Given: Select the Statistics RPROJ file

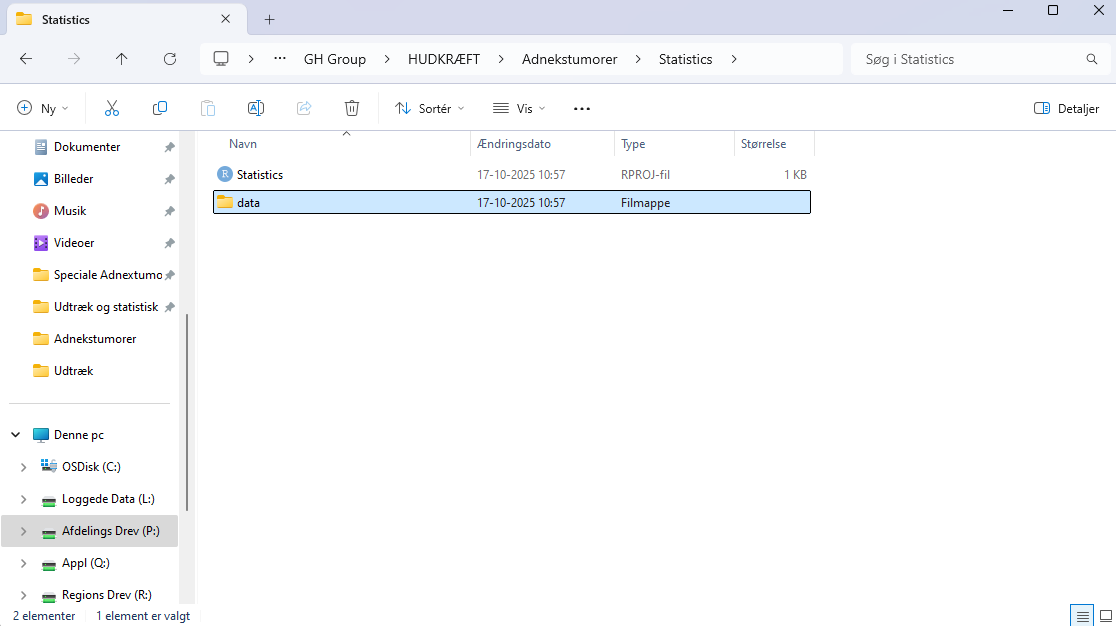Looking at the screenshot, I should coord(260,175).
